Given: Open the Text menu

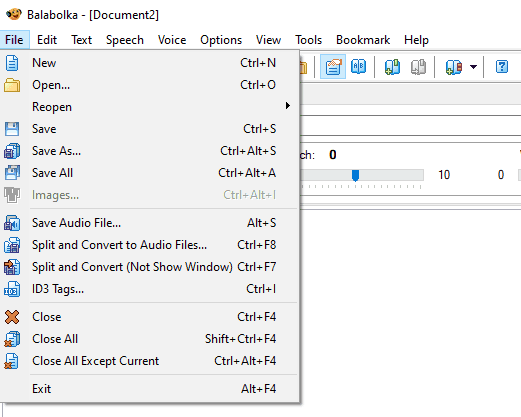Looking at the screenshot, I should pyautogui.click(x=82, y=40).
